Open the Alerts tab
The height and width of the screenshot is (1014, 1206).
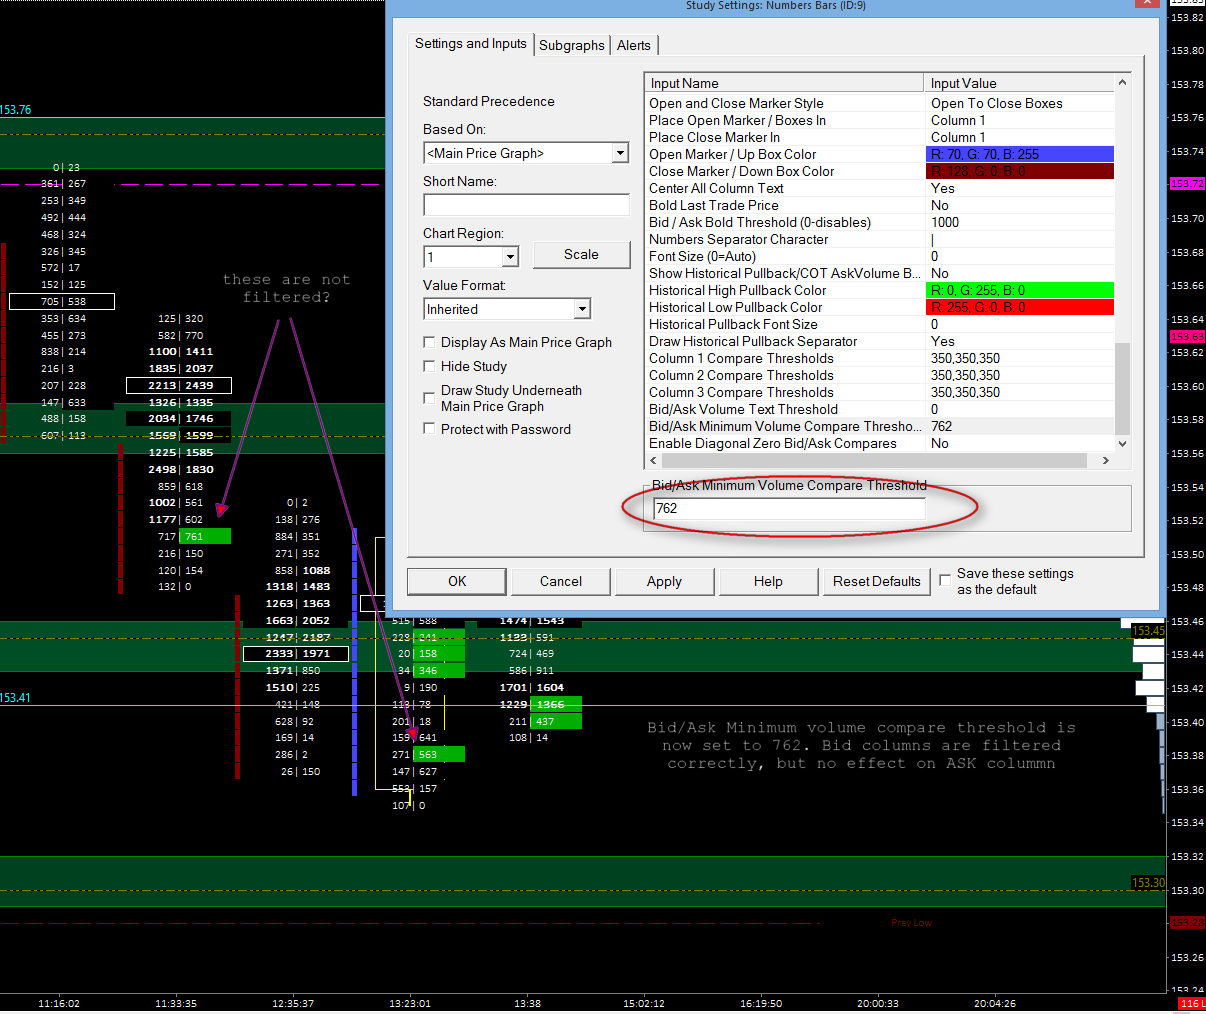coord(633,45)
